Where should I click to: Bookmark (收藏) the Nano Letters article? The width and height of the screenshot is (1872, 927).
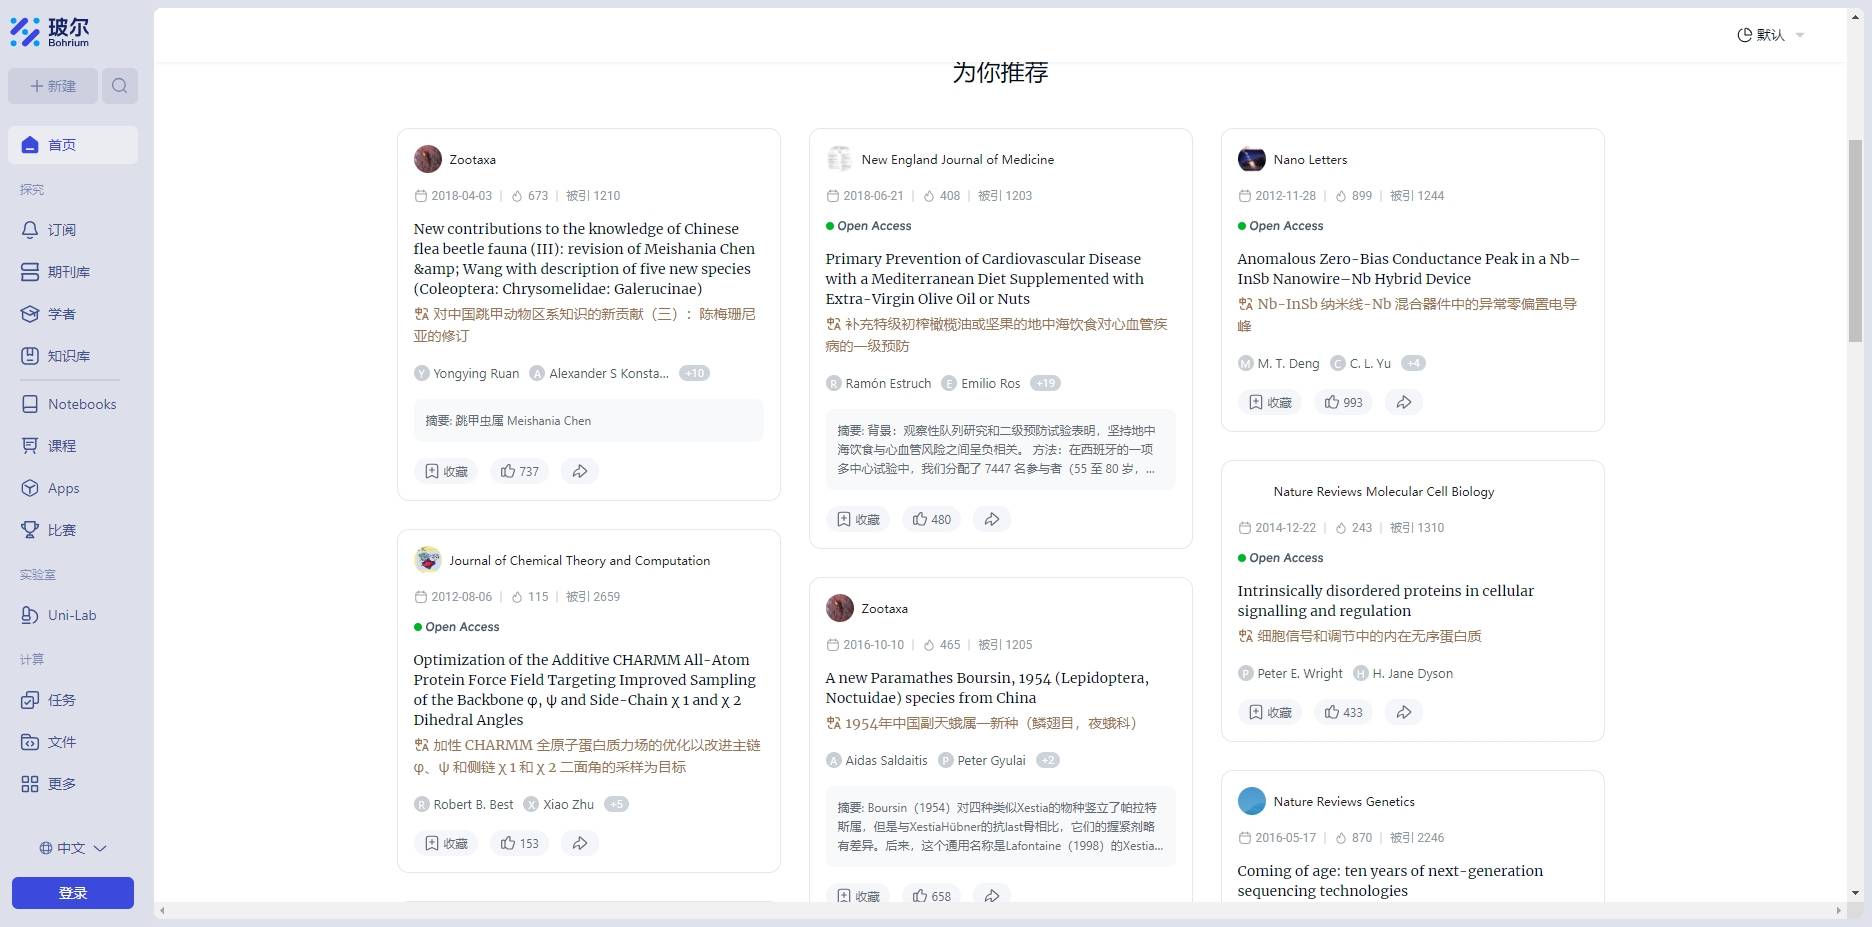(1270, 402)
